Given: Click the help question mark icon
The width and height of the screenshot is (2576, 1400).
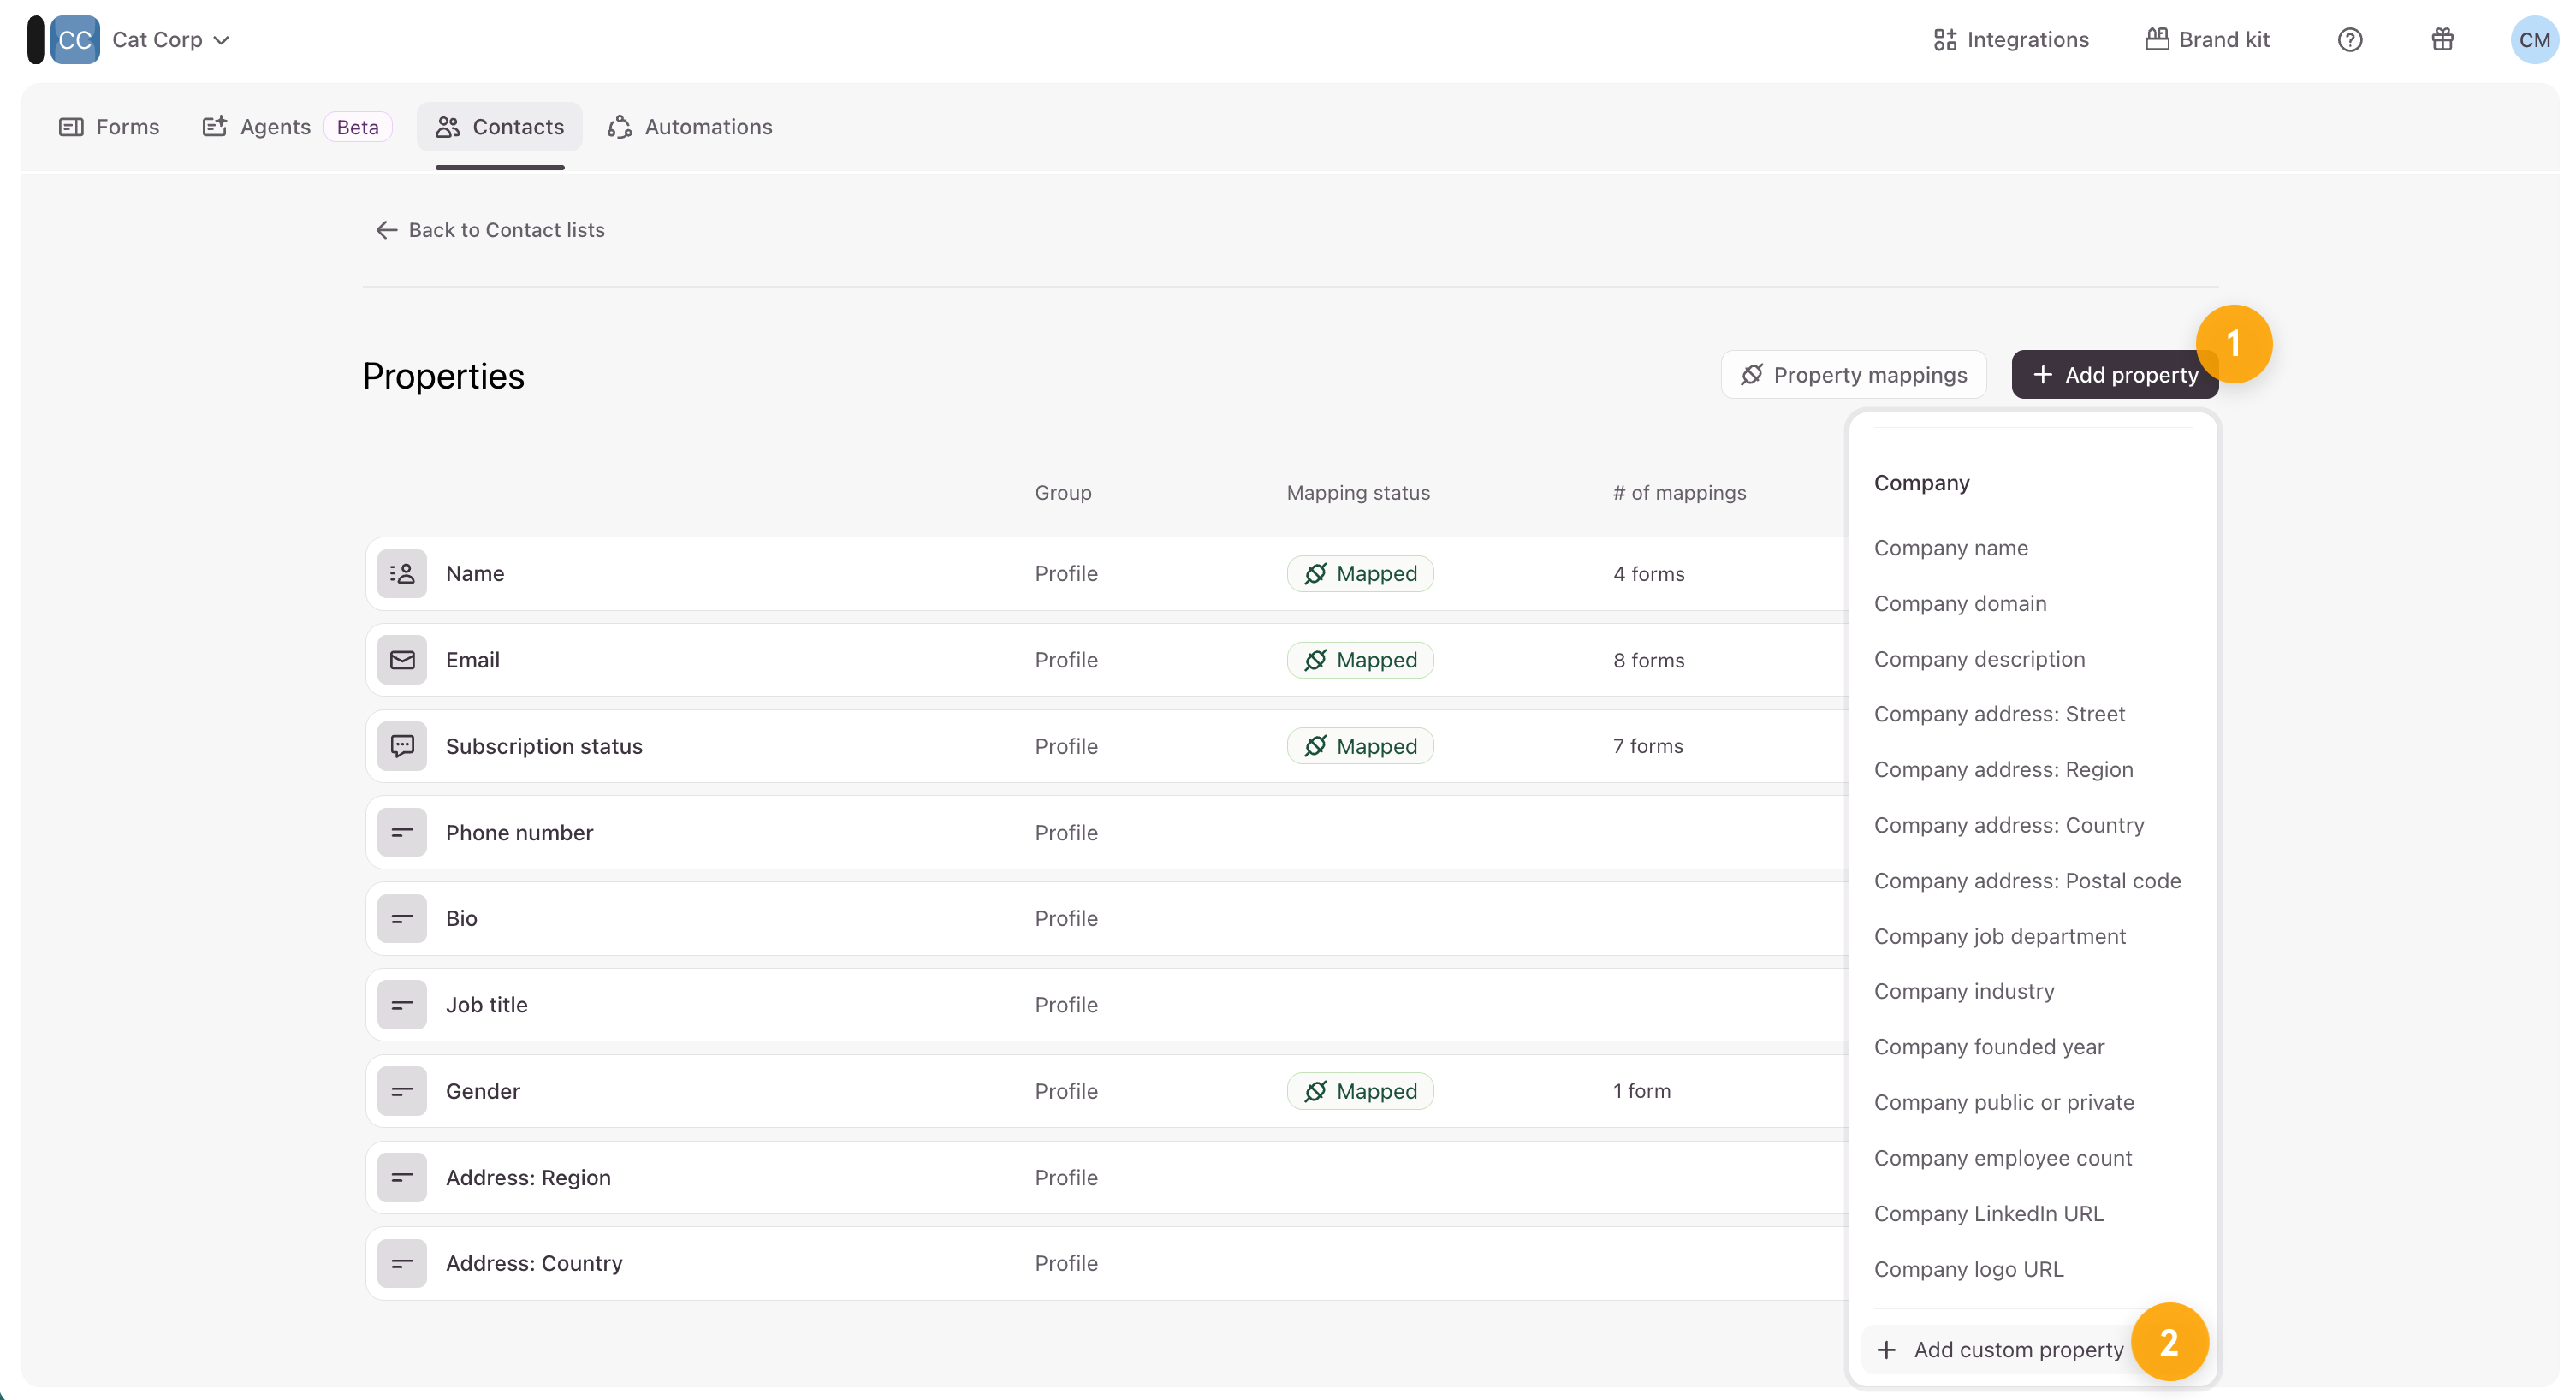Looking at the screenshot, I should tap(2349, 40).
